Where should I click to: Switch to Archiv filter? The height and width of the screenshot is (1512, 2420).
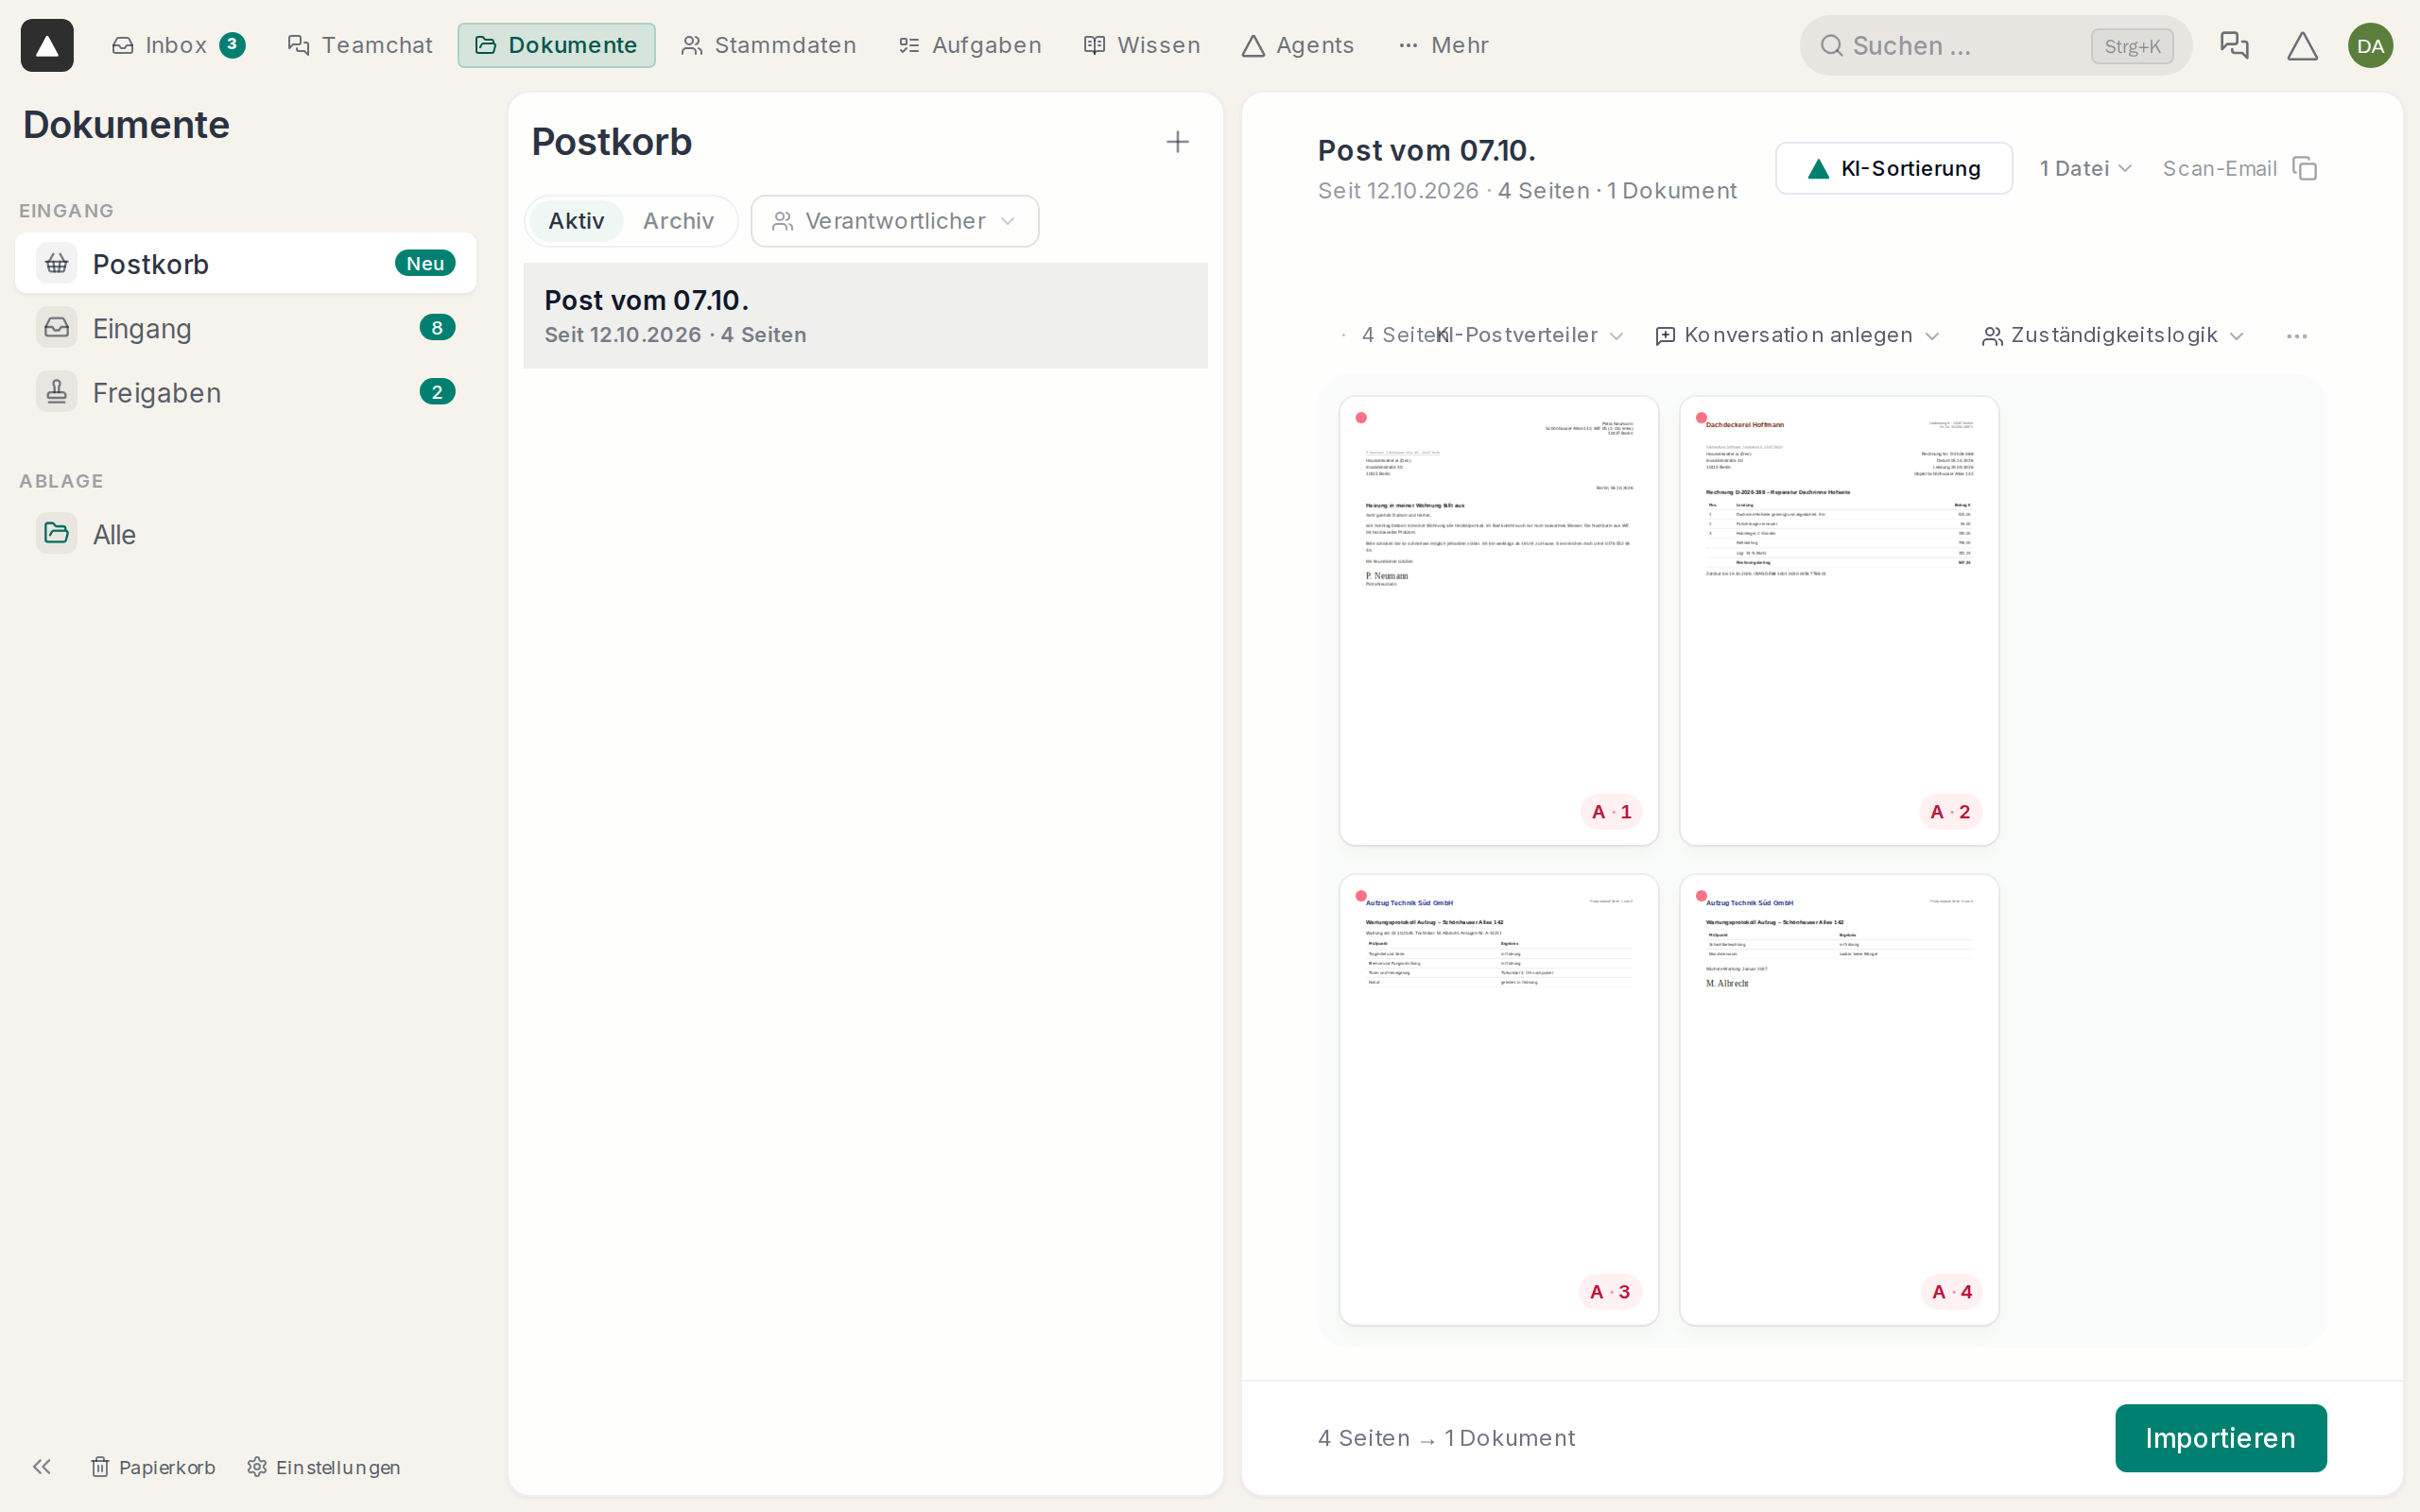click(678, 221)
